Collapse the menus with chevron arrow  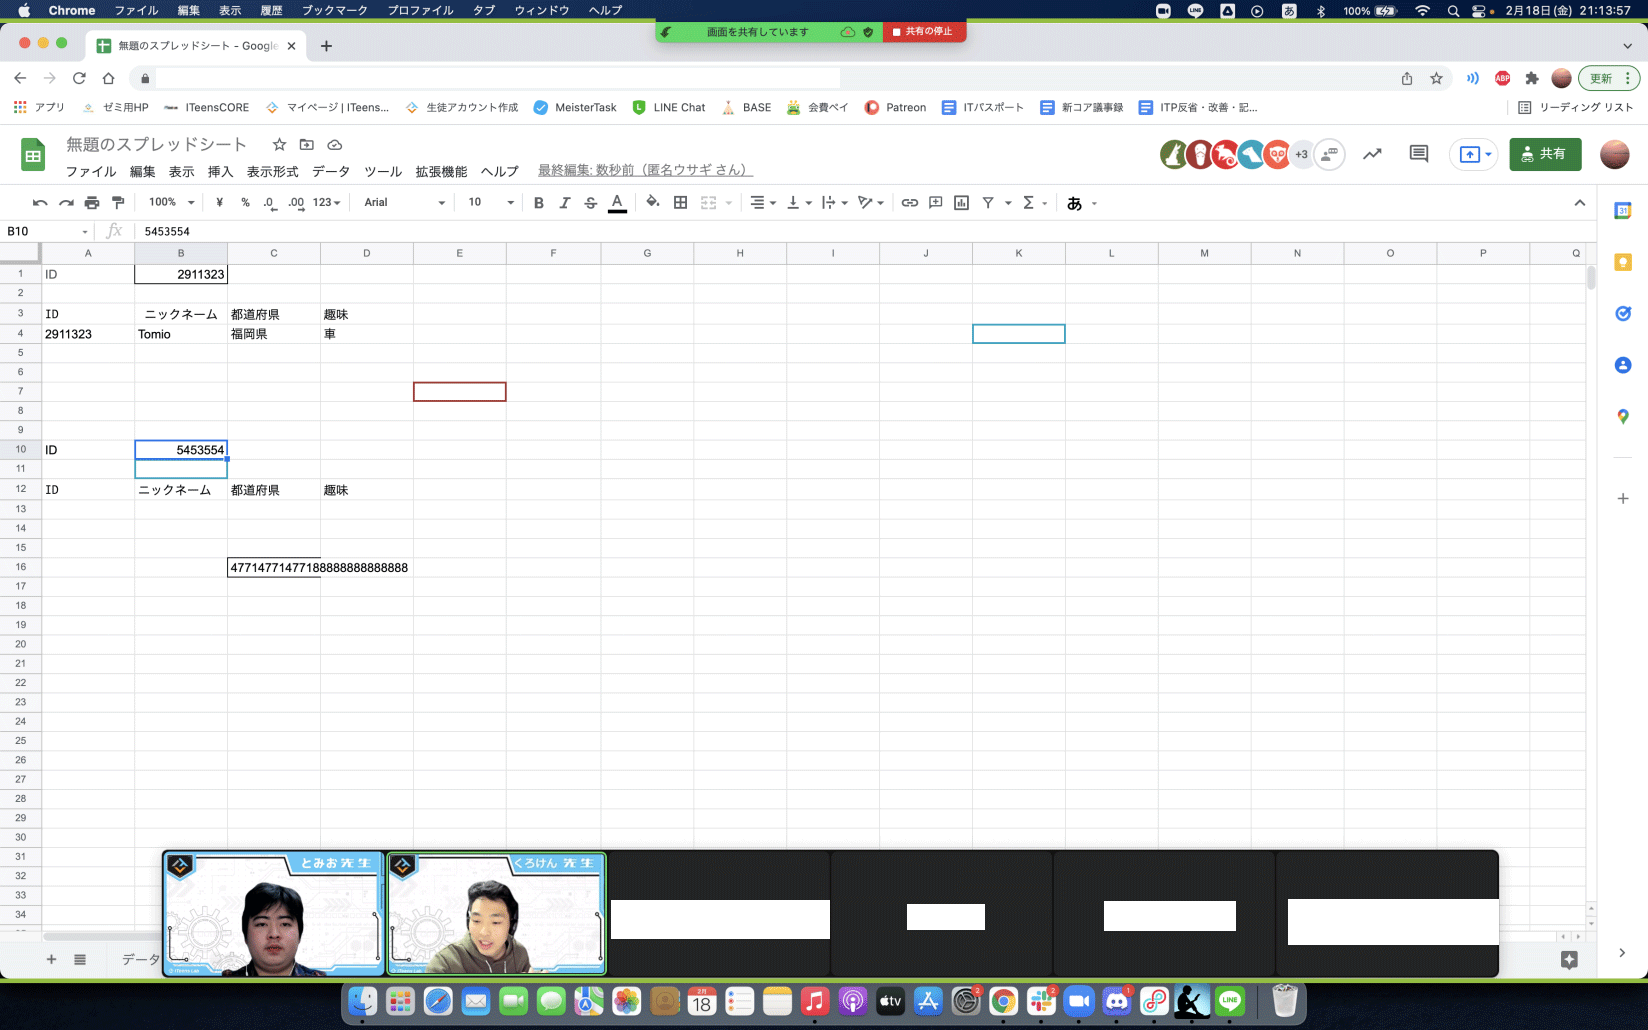point(1580,203)
